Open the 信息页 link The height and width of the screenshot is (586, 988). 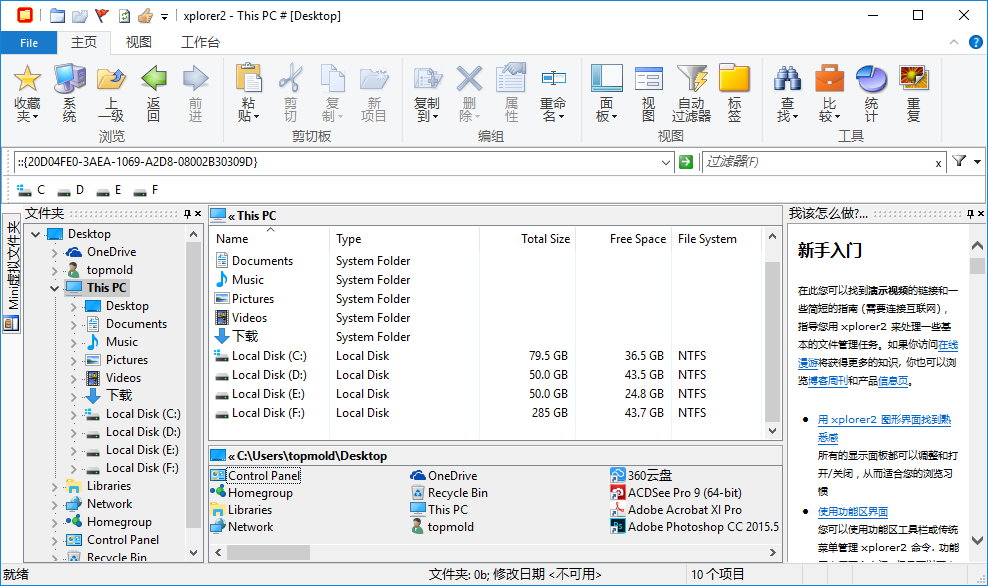[x=893, y=381]
